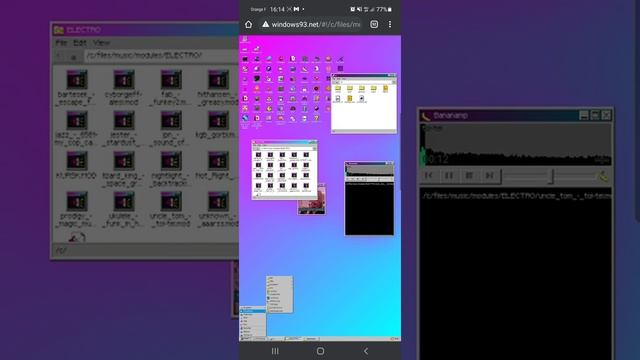640x360 pixels.
Task: Open the View menu in ELECTRO window
Action: tap(101, 42)
